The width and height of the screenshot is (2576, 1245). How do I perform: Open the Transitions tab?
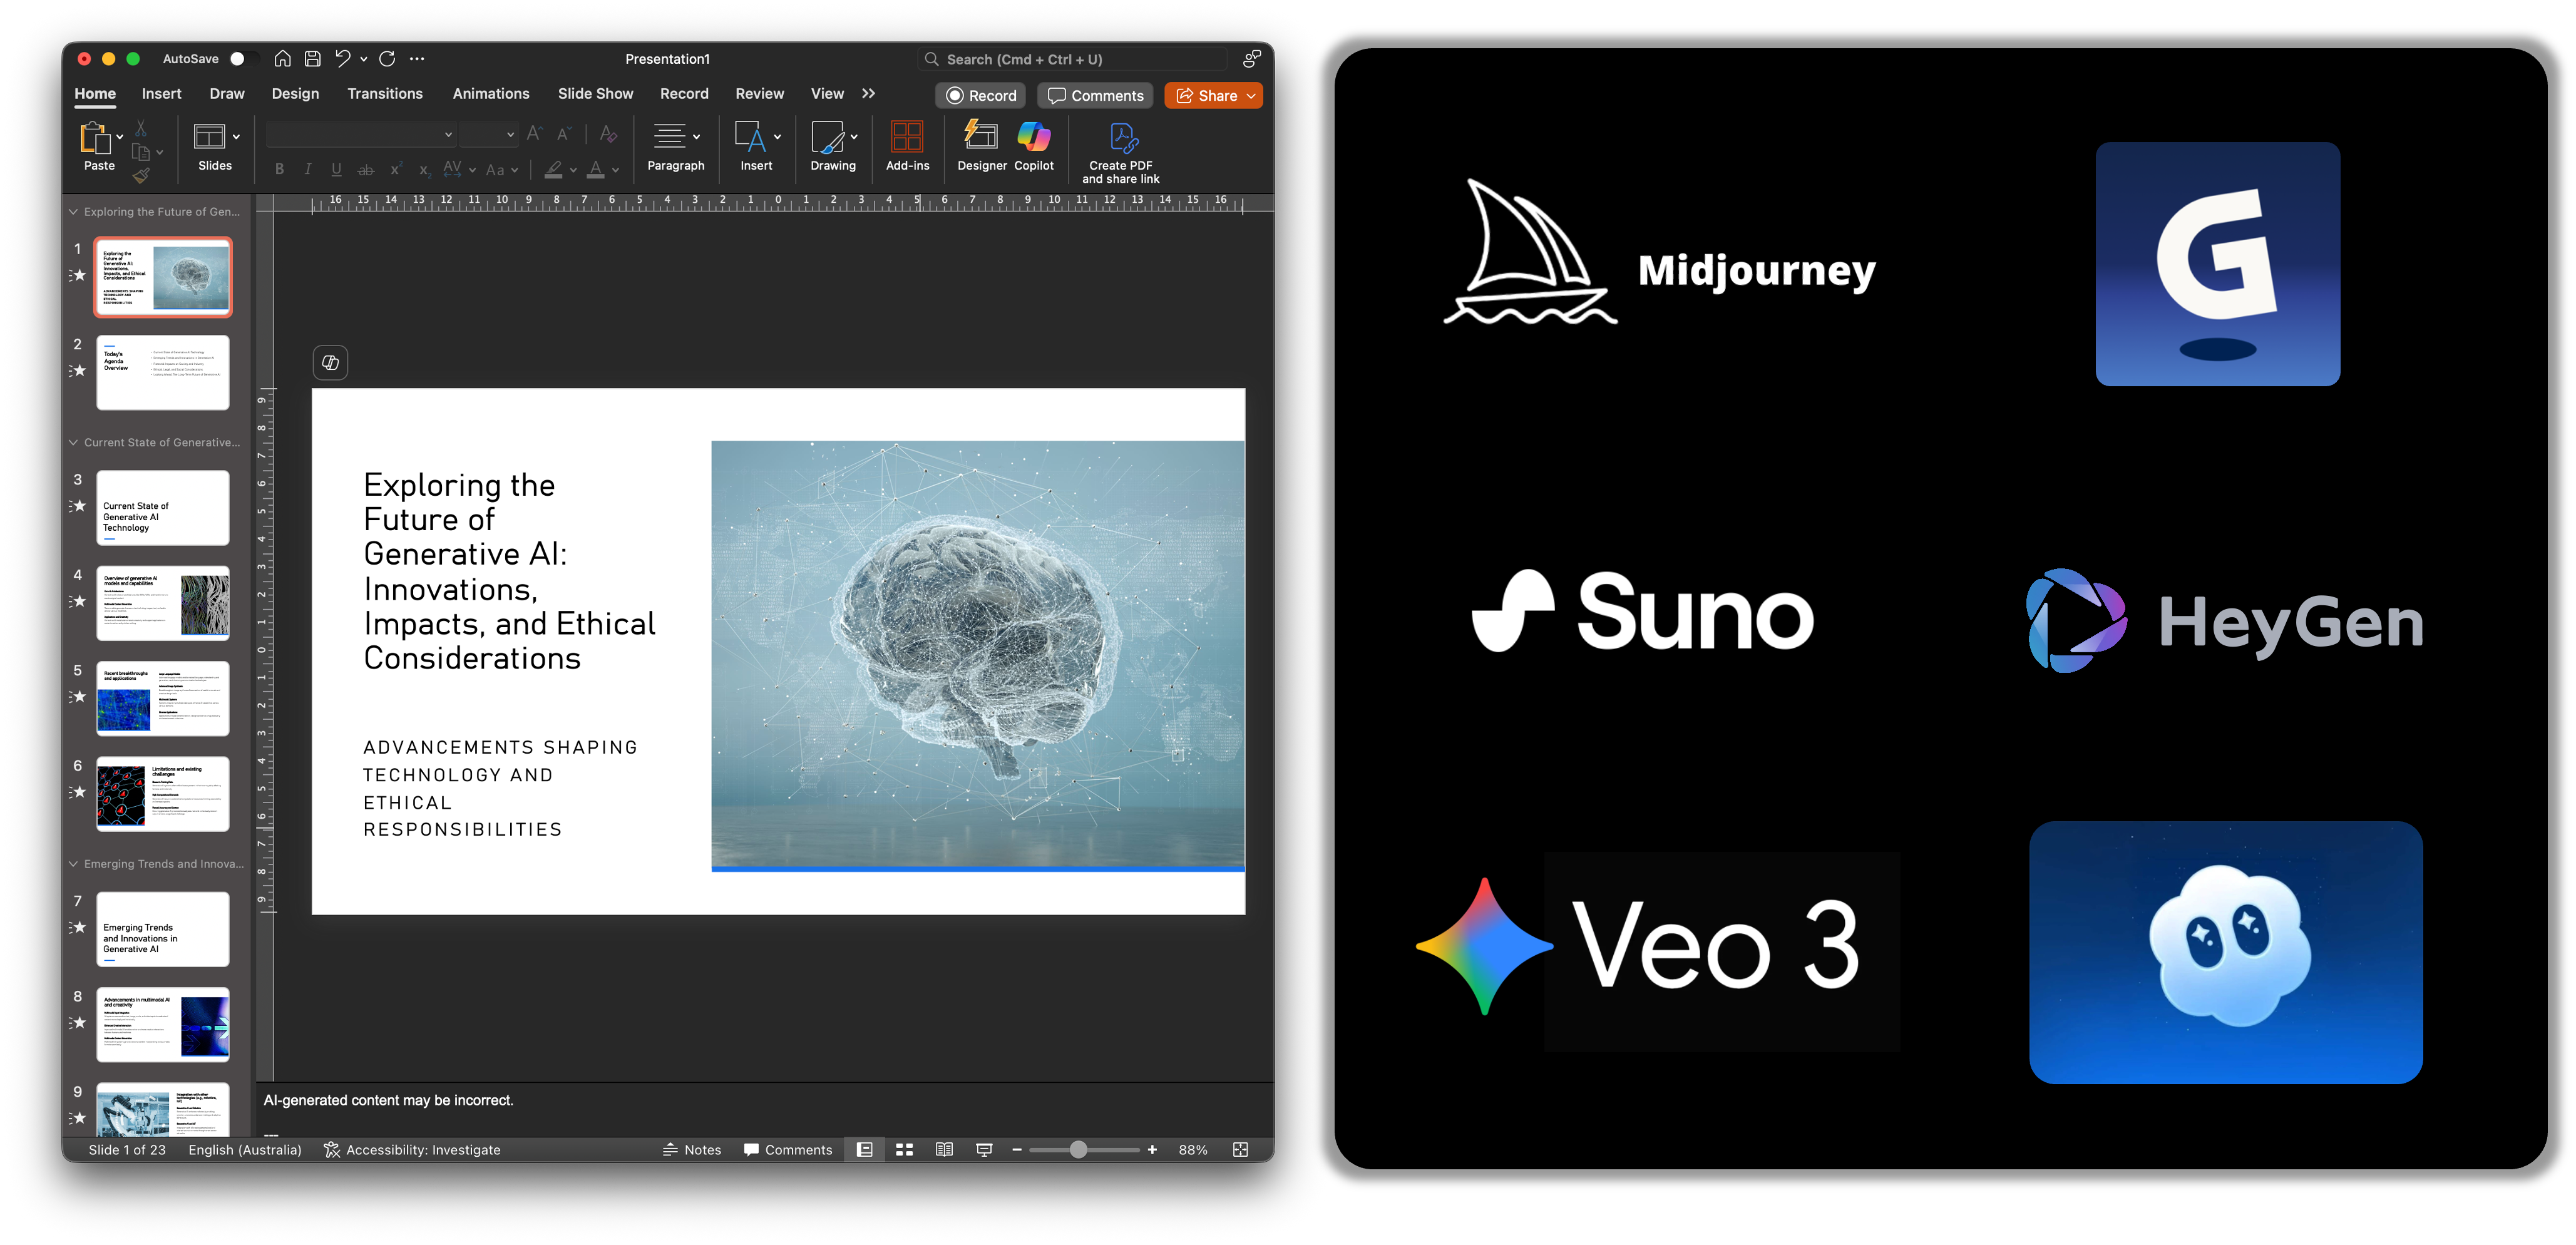[385, 94]
